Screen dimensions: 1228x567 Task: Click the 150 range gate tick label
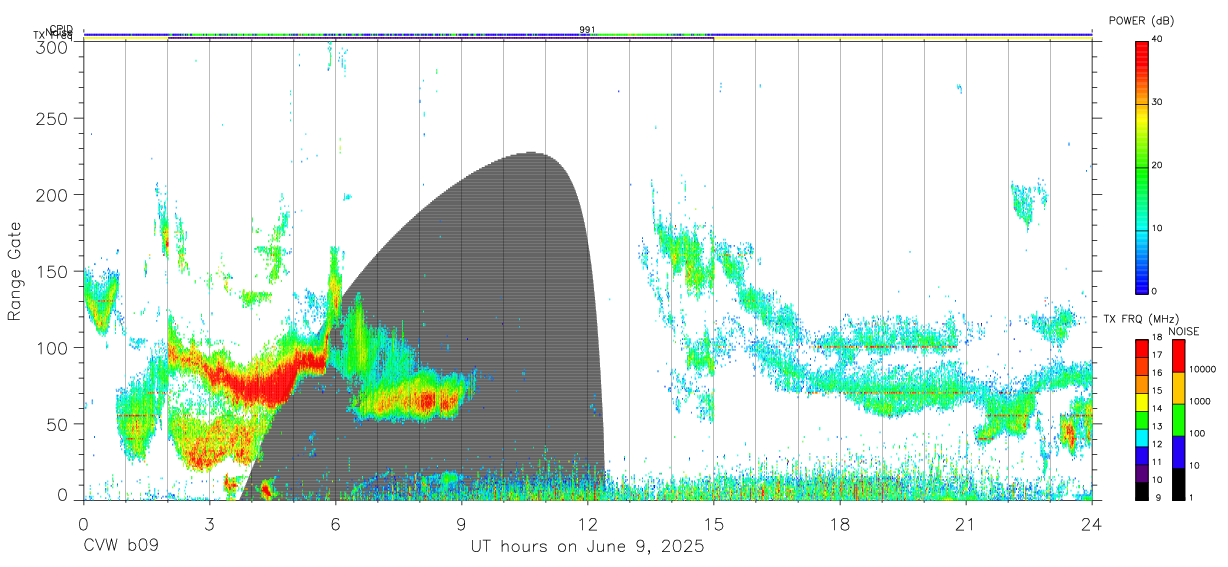[50, 271]
